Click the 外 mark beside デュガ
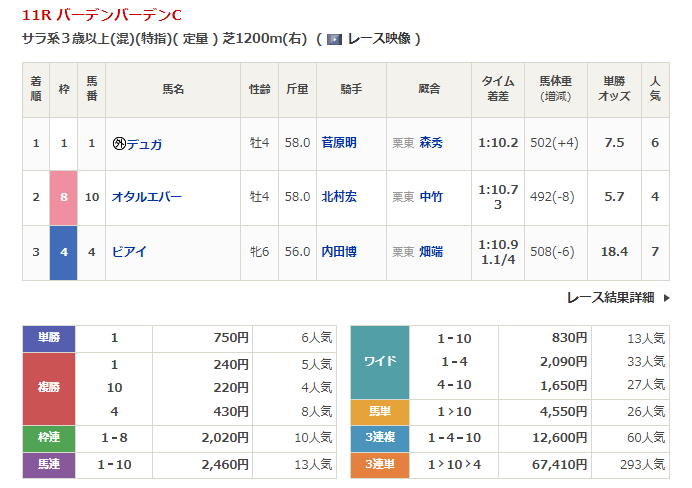This screenshot has width=692, height=488. coord(118,143)
